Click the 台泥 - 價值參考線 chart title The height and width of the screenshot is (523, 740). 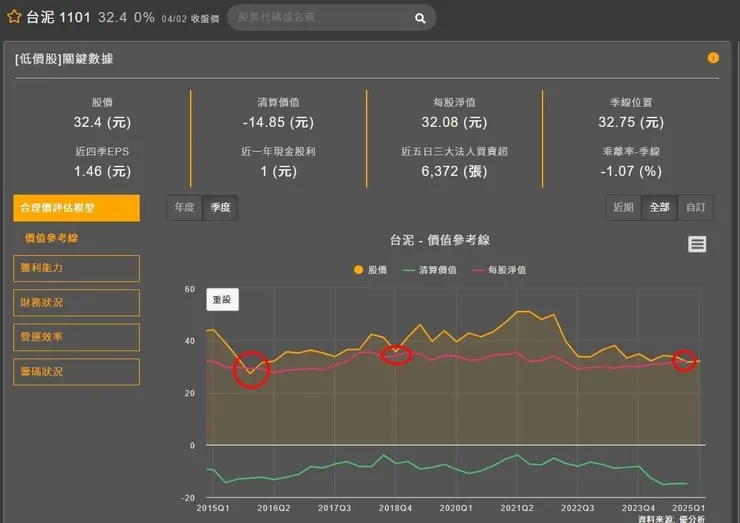click(x=440, y=240)
